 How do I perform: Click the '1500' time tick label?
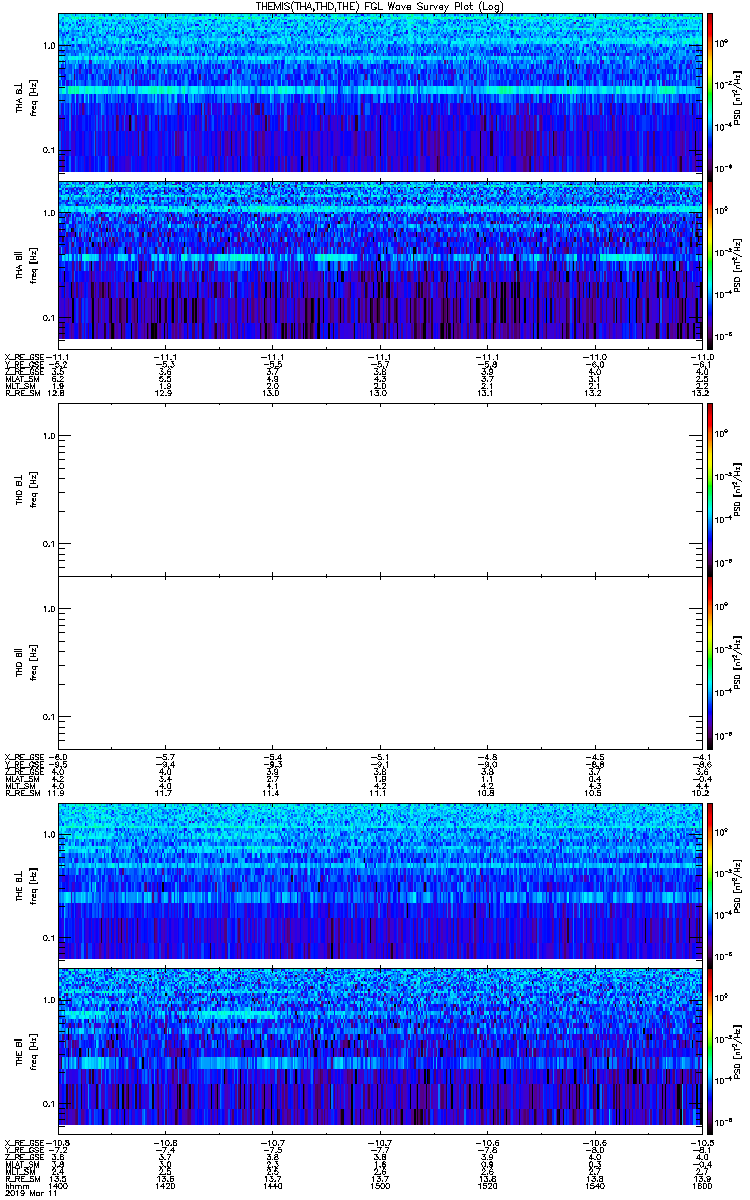click(380, 1186)
